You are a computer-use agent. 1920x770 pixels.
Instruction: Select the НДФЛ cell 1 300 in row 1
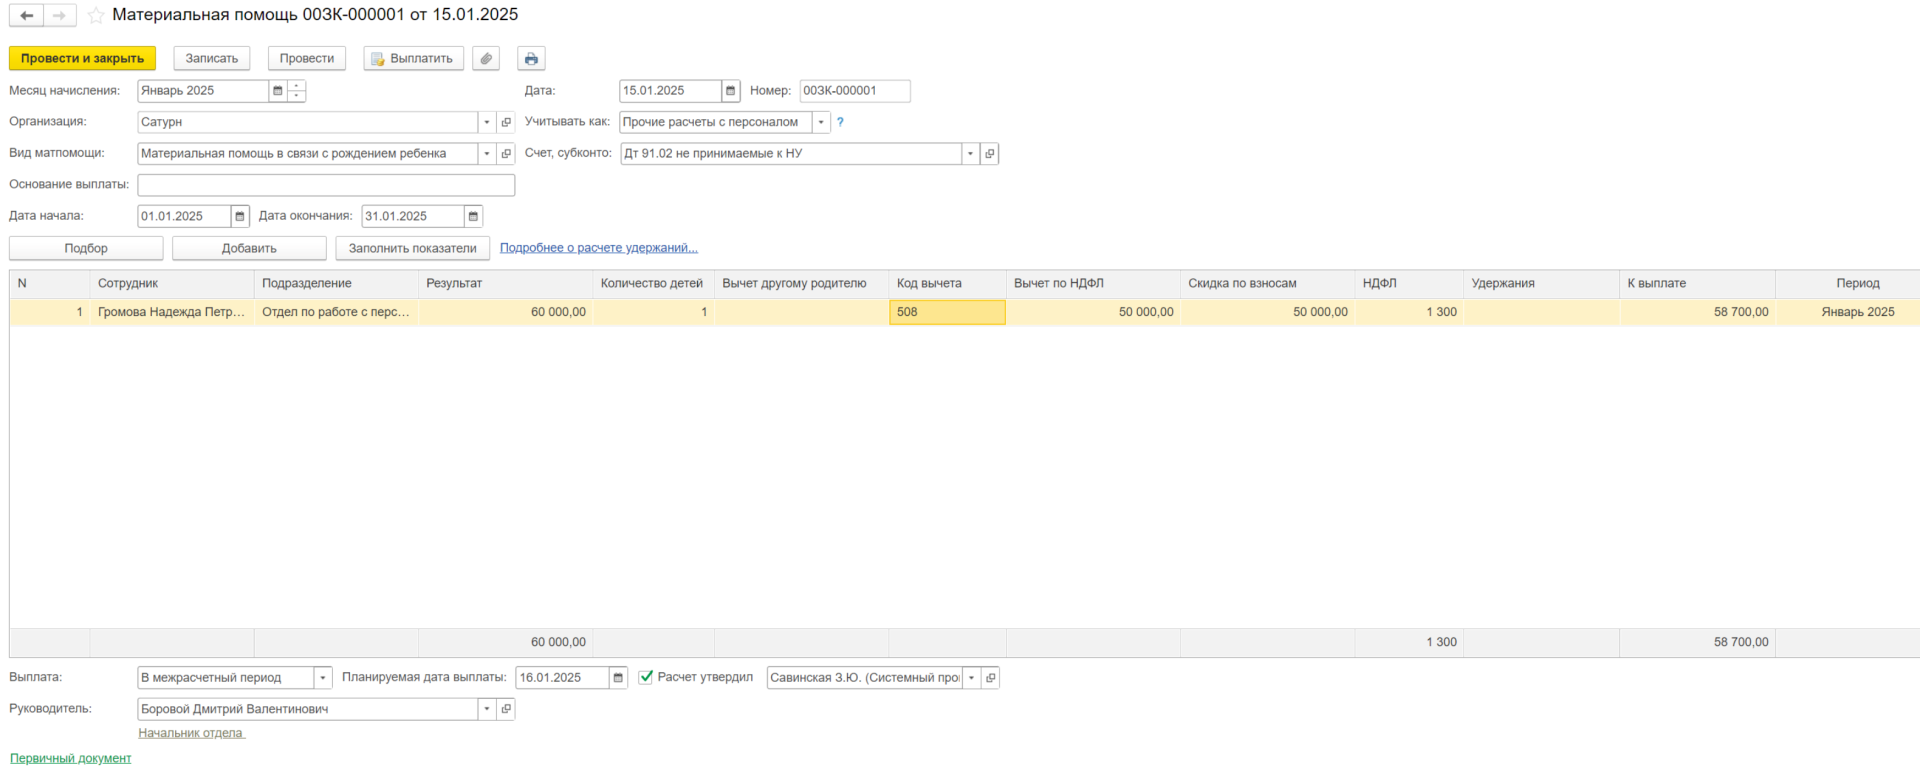1409,312
